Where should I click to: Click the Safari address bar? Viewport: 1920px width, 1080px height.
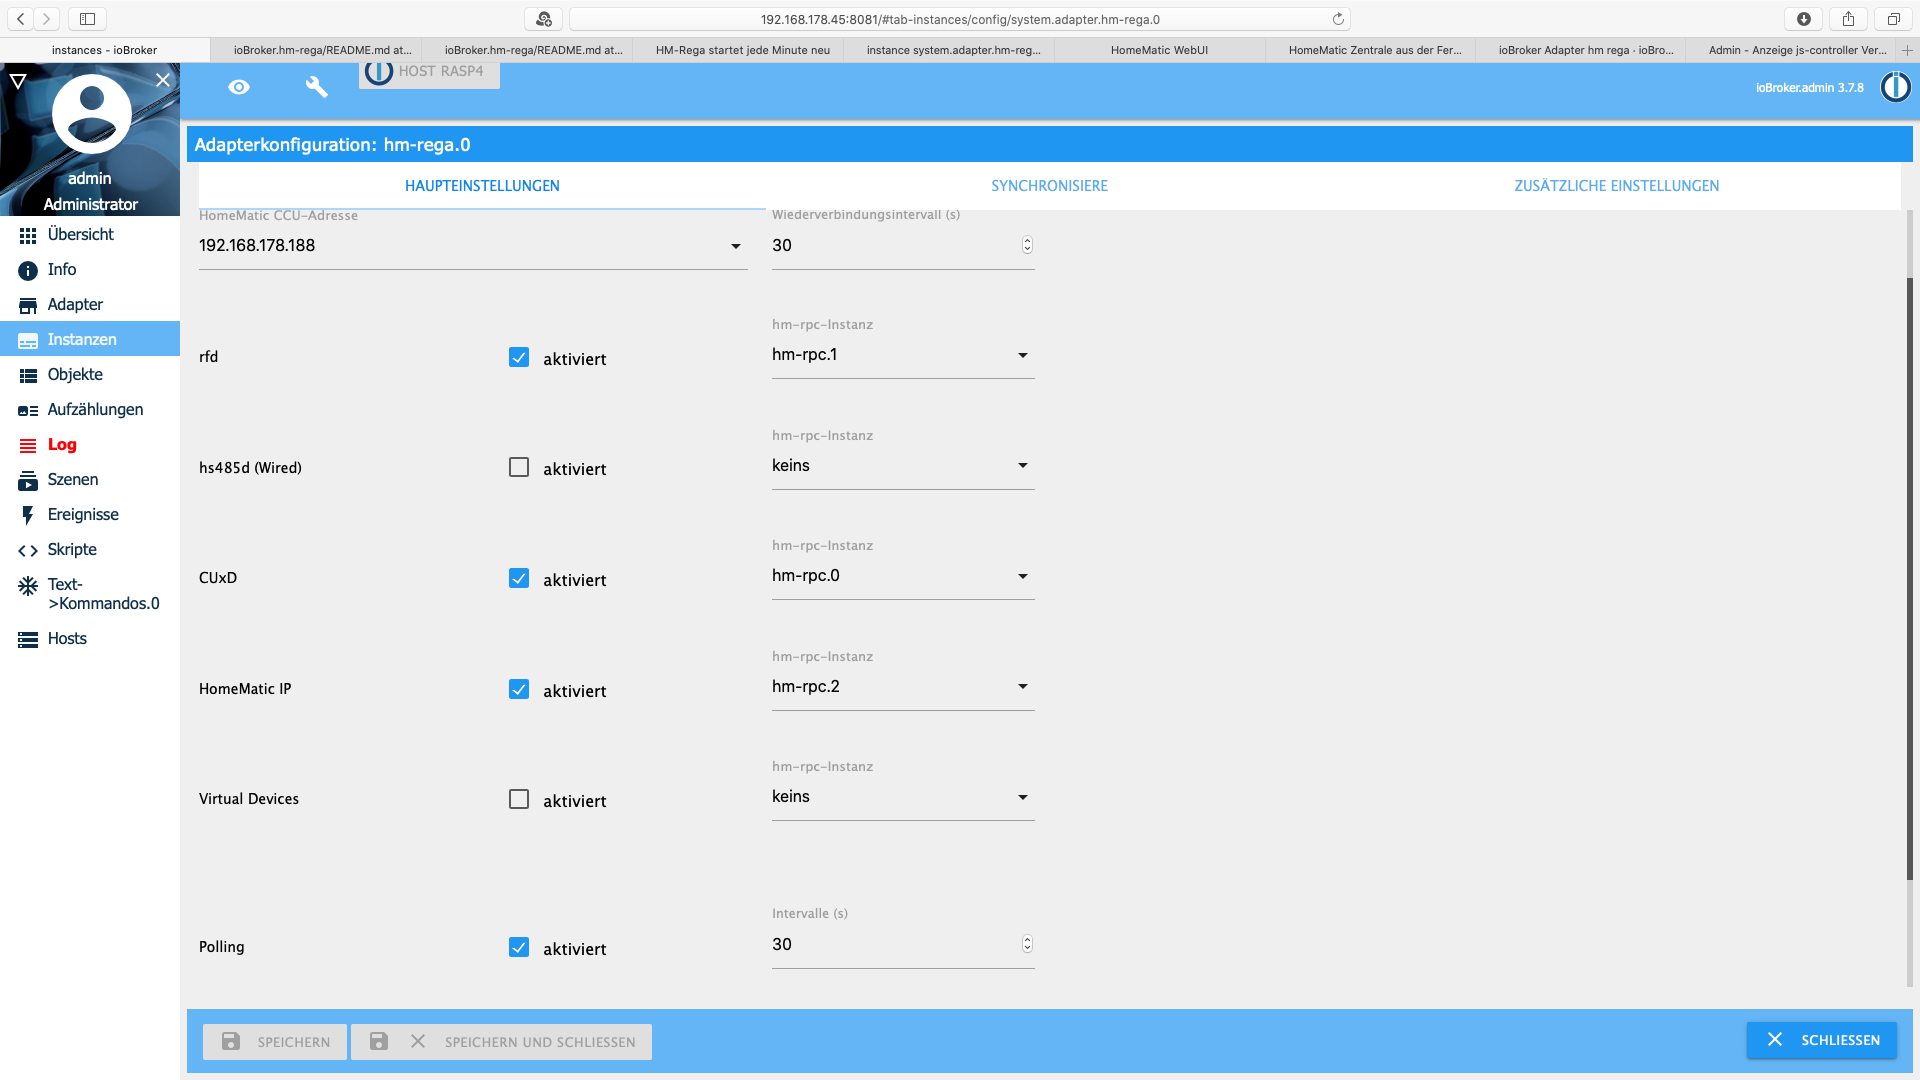[960, 19]
